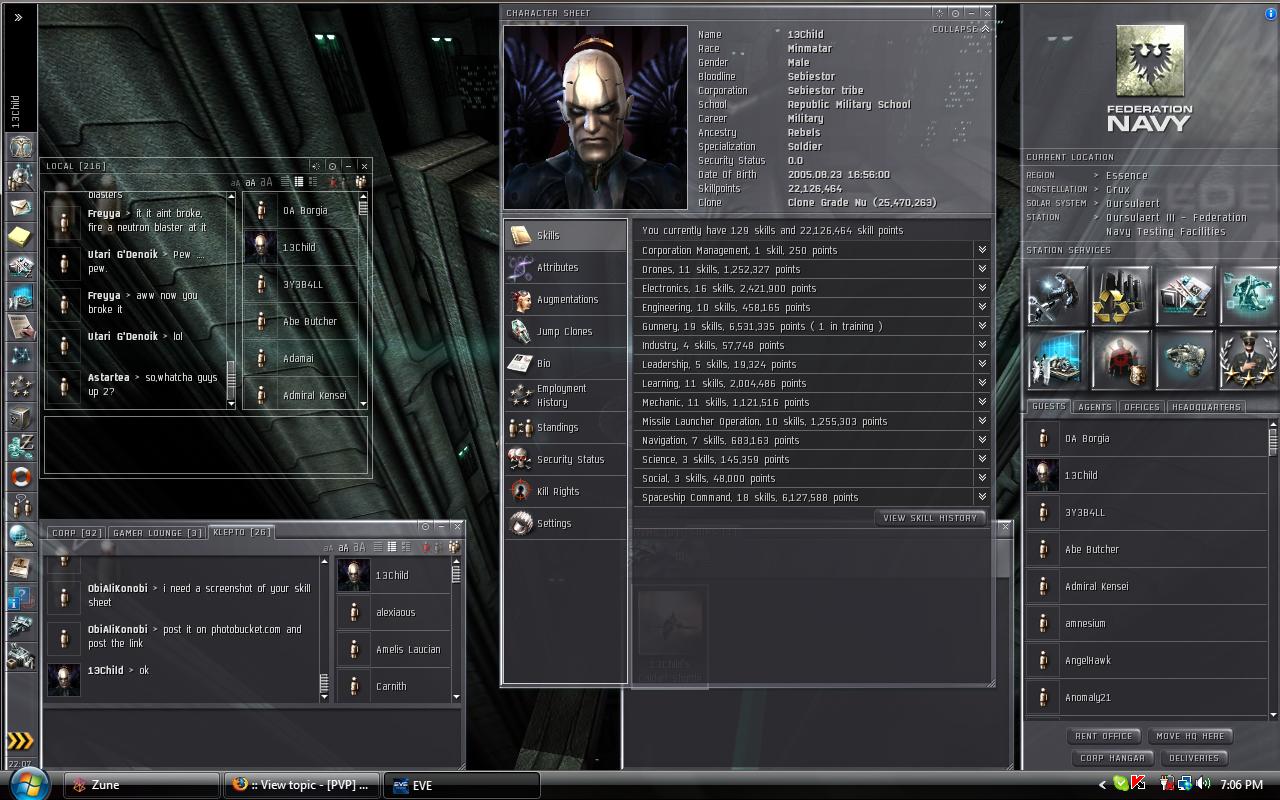Click the Move HQ Here button
Viewport: 1280px width, 800px height.
point(1190,736)
